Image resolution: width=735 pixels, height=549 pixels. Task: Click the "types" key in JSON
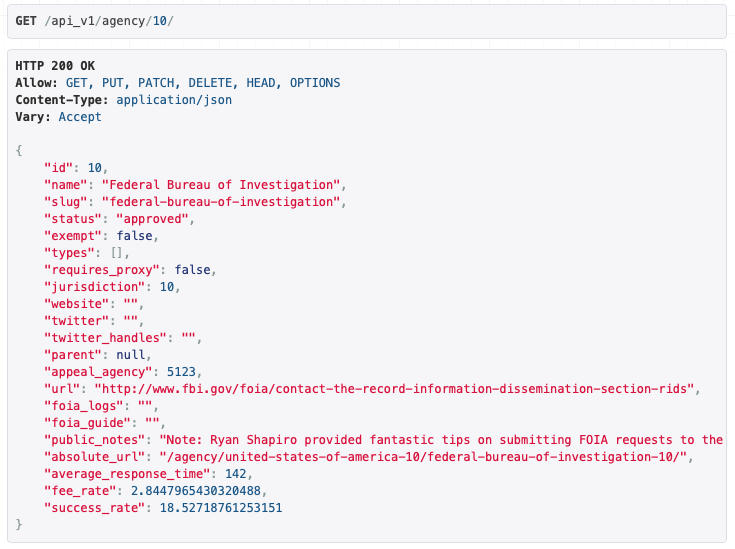(69, 253)
